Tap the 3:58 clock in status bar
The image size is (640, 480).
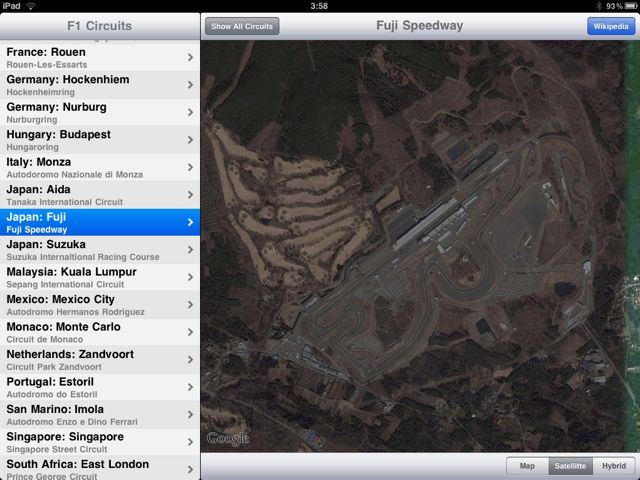(x=319, y=6)
